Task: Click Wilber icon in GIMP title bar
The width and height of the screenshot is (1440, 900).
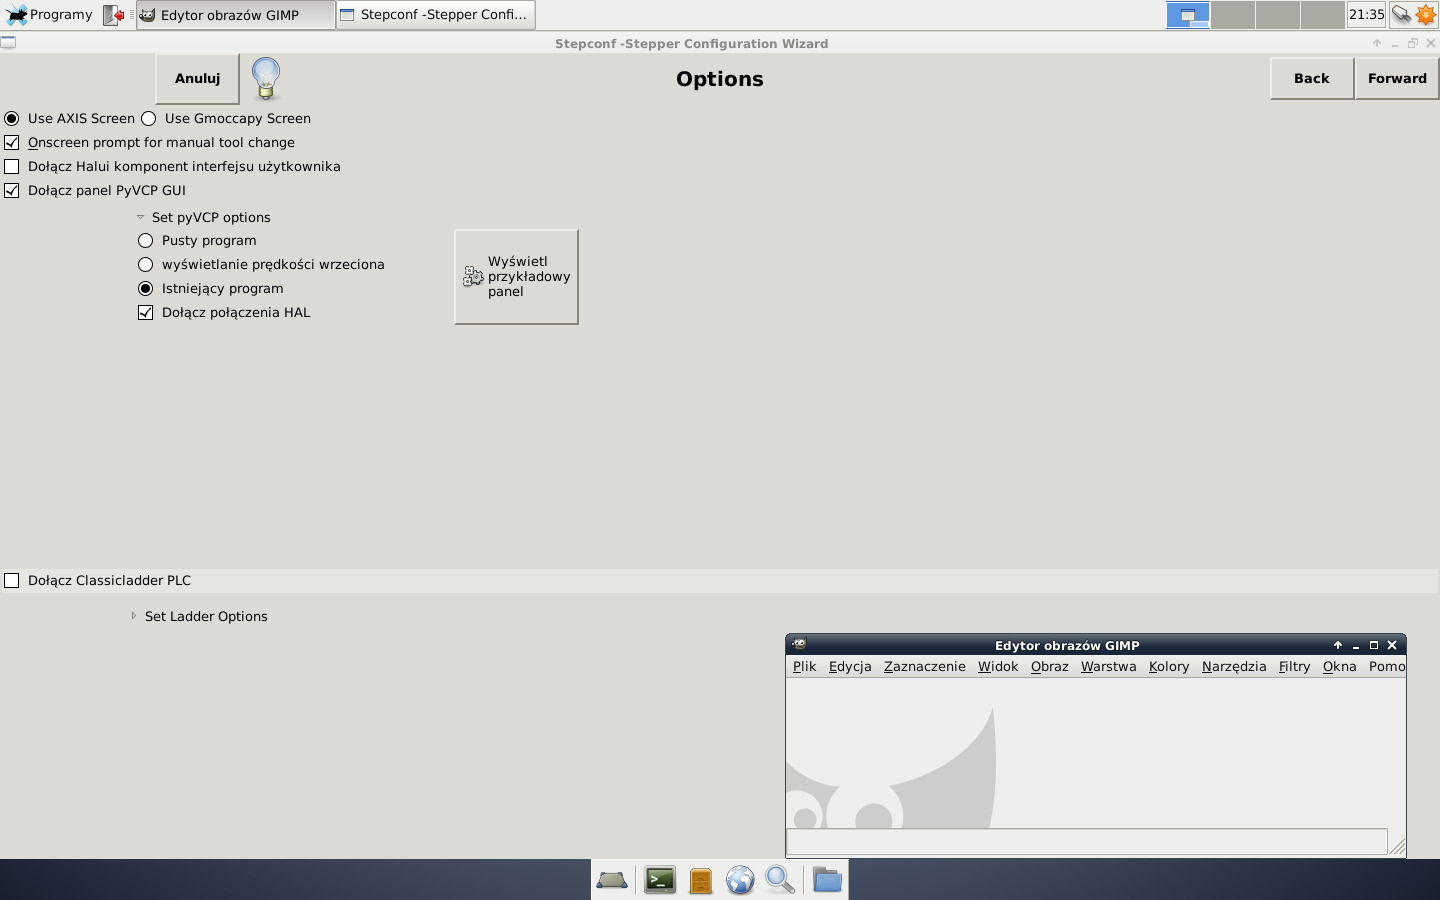Action: (799, 645)
